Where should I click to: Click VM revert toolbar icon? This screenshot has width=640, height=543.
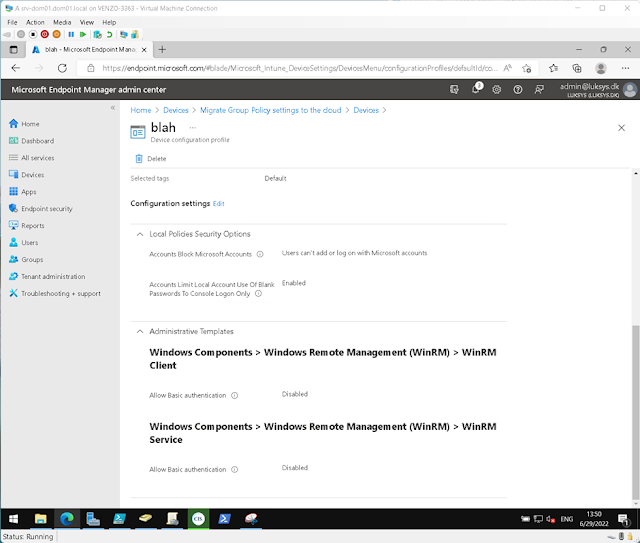[x=109, y=34]
